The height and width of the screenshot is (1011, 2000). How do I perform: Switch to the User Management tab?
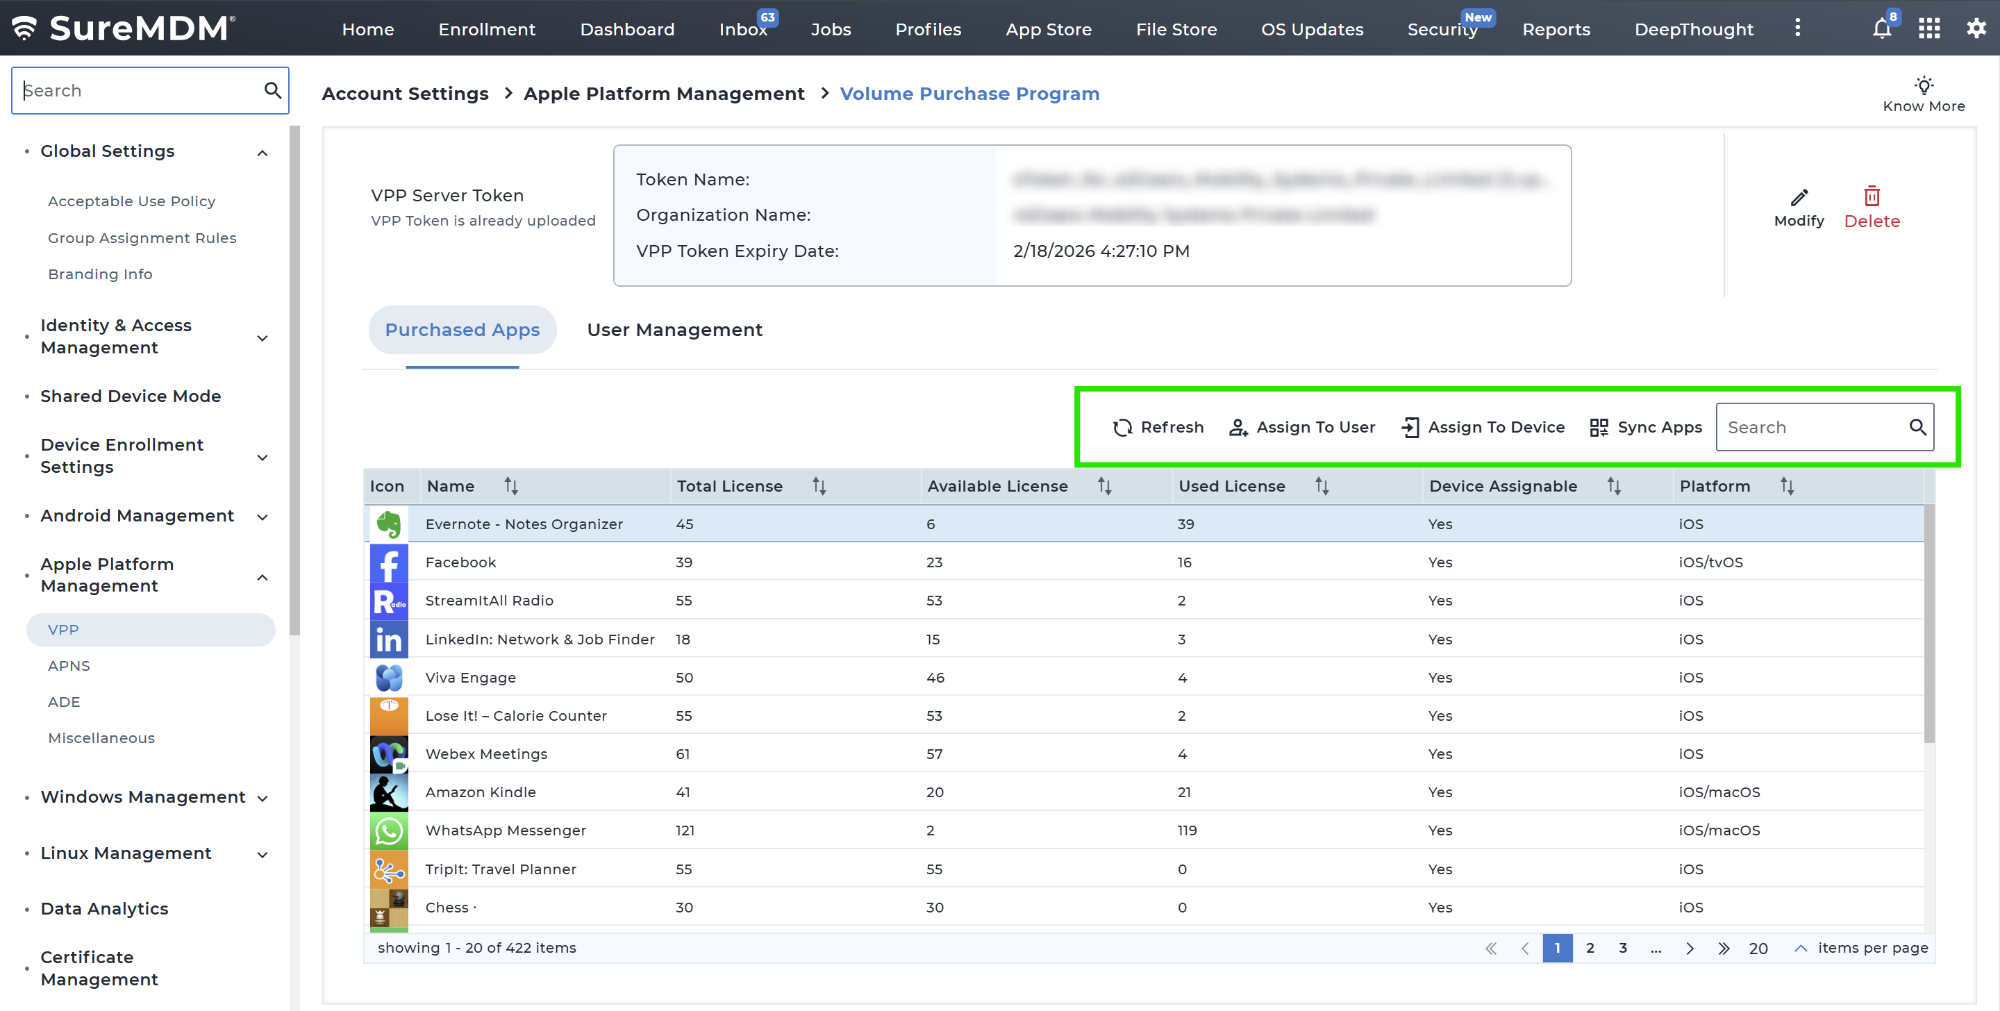pyautogui.click(x=675, y=330)
